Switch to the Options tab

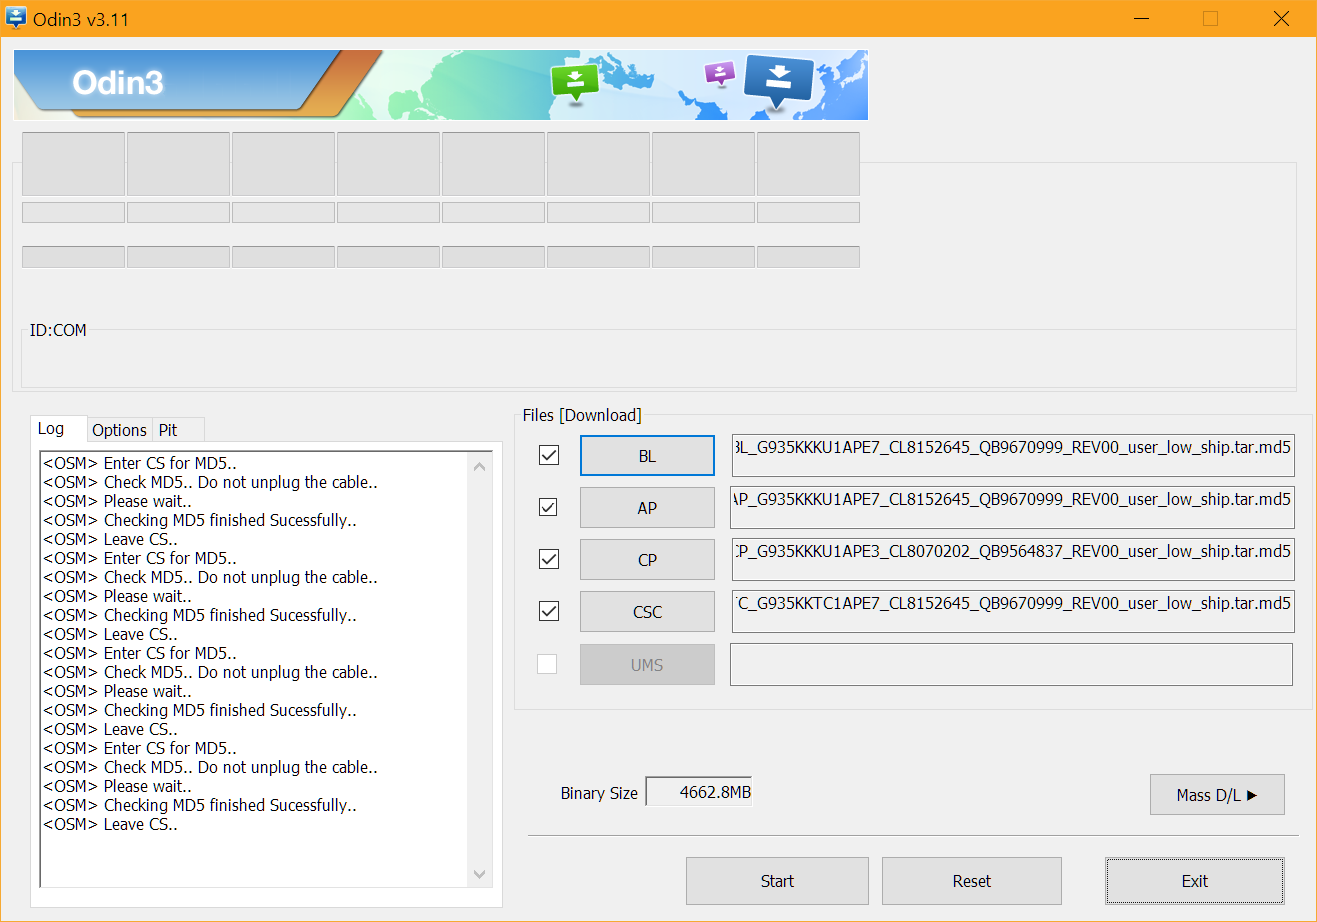pyautogui.click(x=119, y=430)
